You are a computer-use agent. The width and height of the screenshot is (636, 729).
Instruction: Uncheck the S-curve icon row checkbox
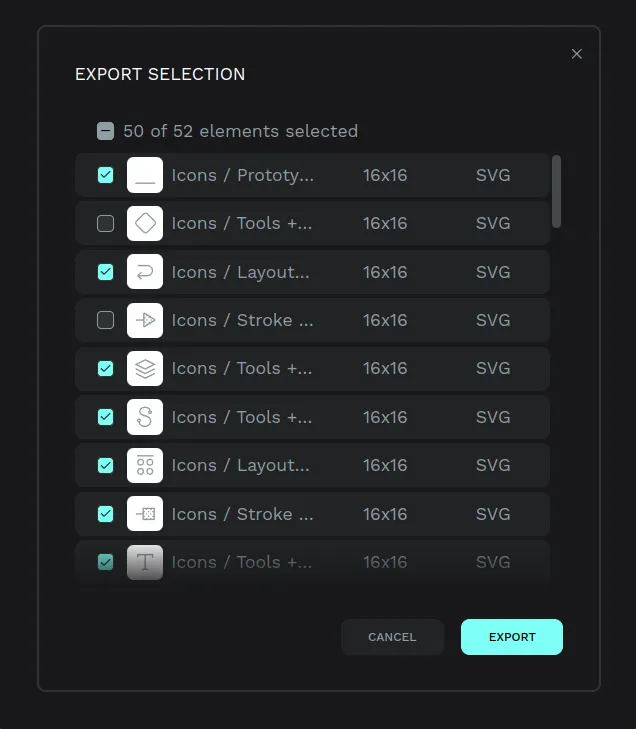coord(105,417)
